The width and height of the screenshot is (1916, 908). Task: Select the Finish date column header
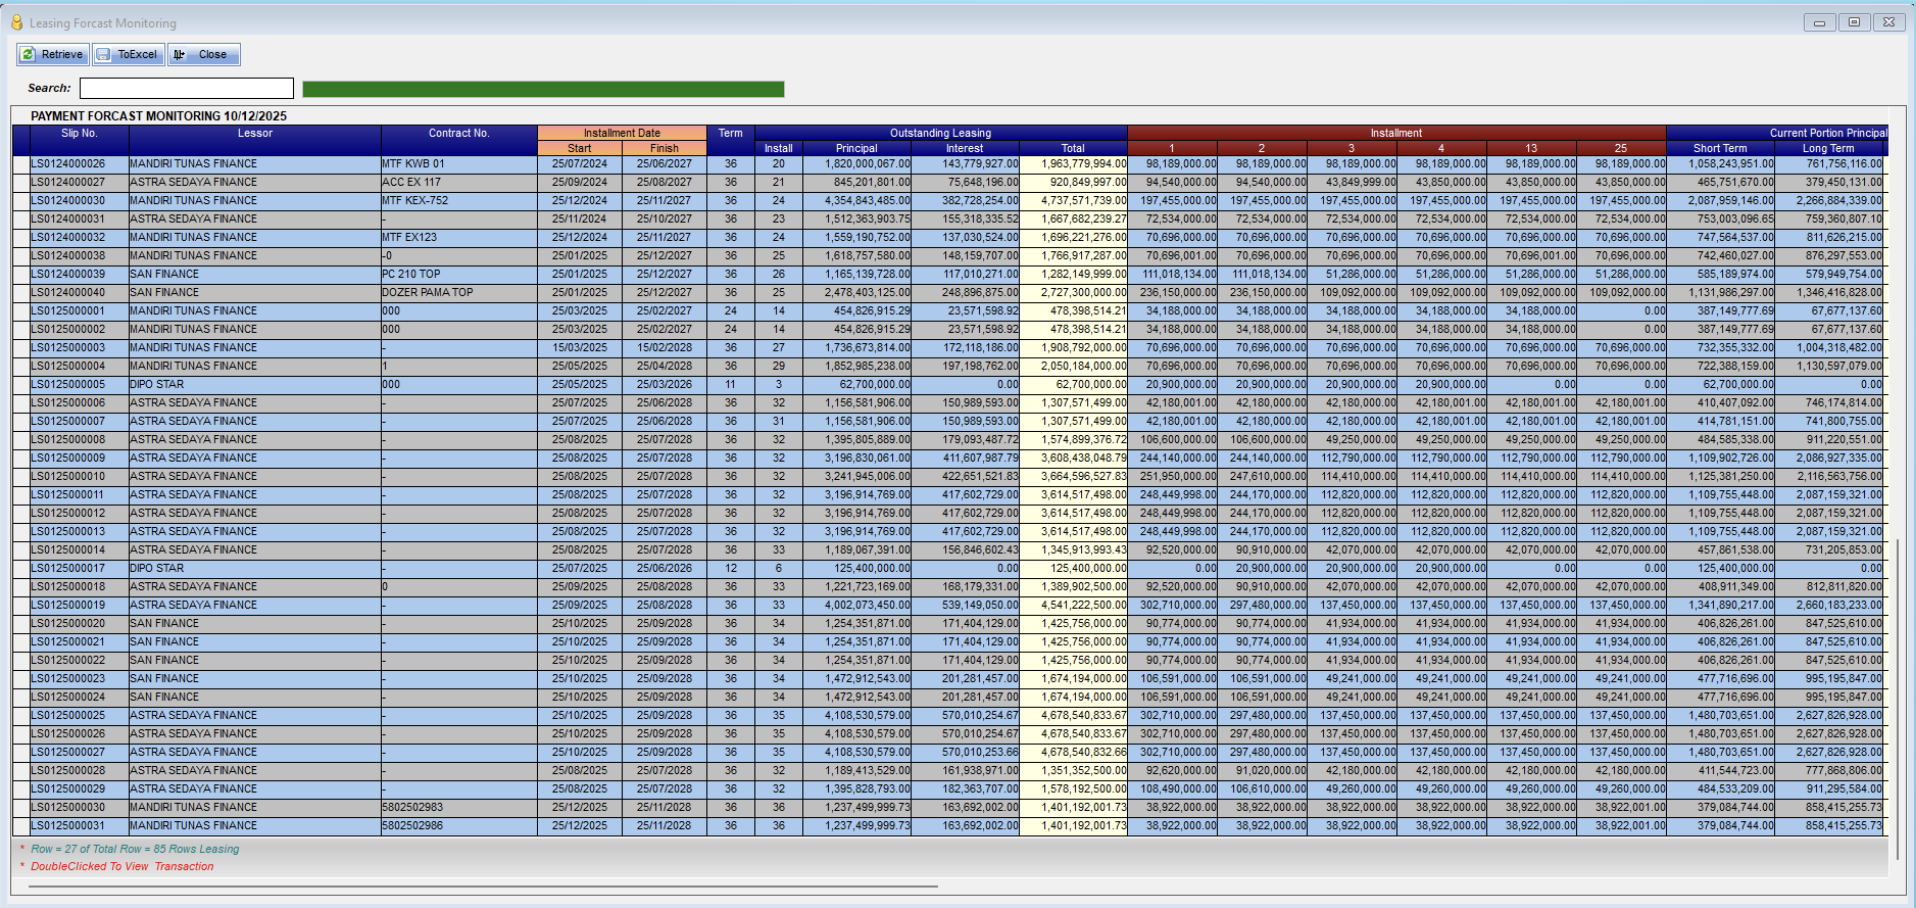pyautogui.click(x=664, y=148)
